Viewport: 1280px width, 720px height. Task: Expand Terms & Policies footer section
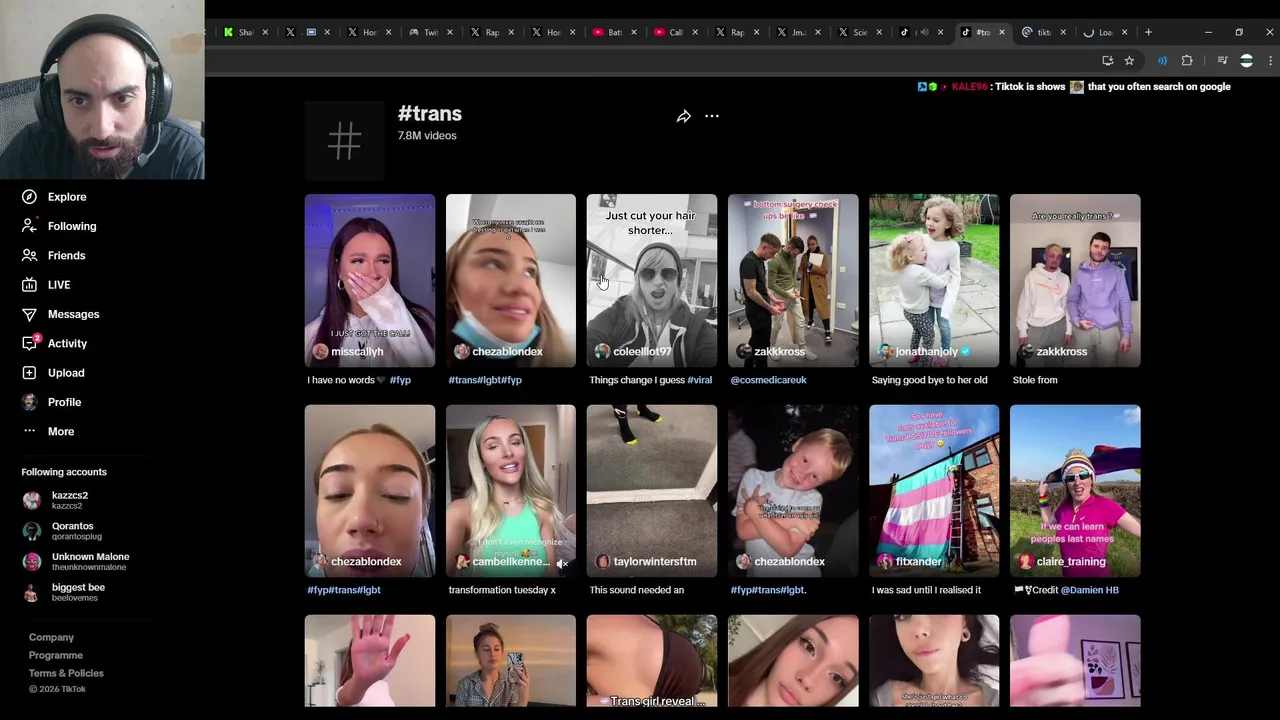(66, 673)
